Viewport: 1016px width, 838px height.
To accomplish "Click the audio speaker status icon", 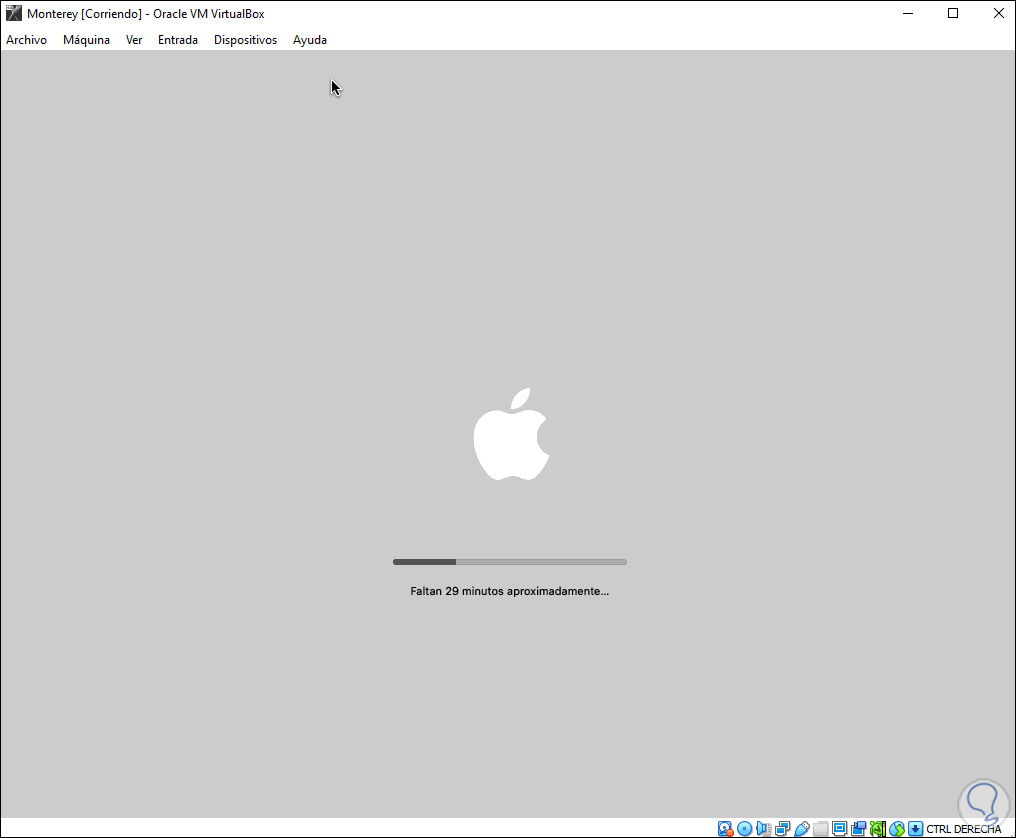I will [x=763, y=828].
